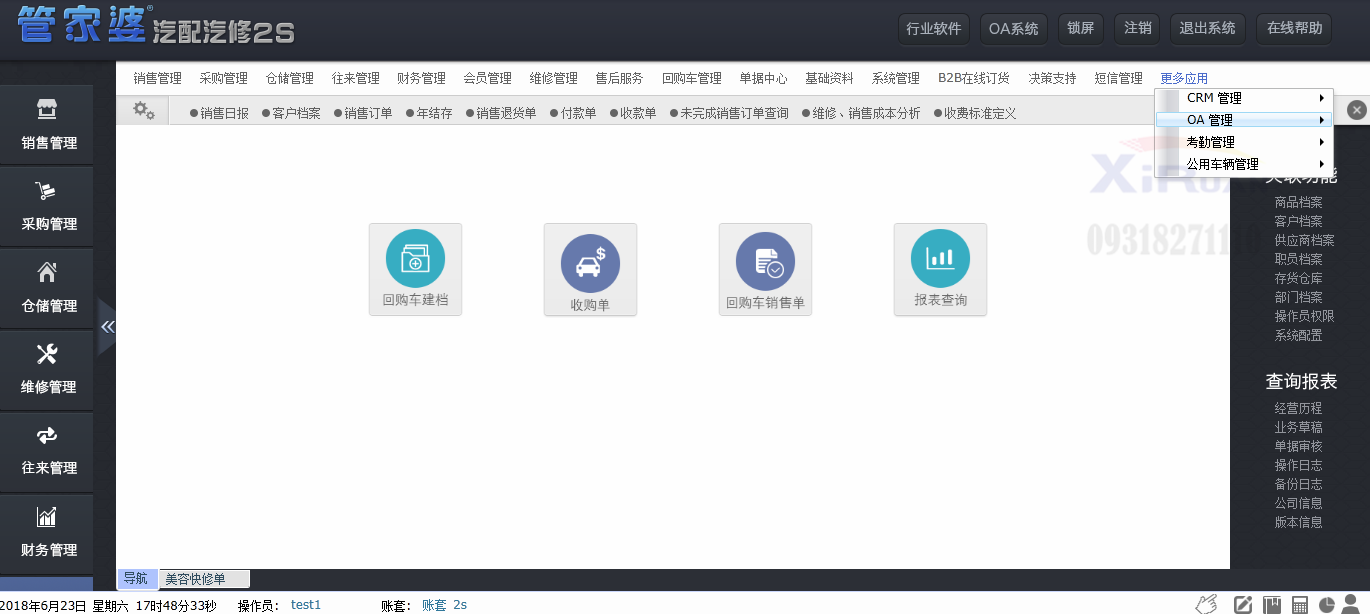Open the 报表查询 chart icon

(940, 268)
